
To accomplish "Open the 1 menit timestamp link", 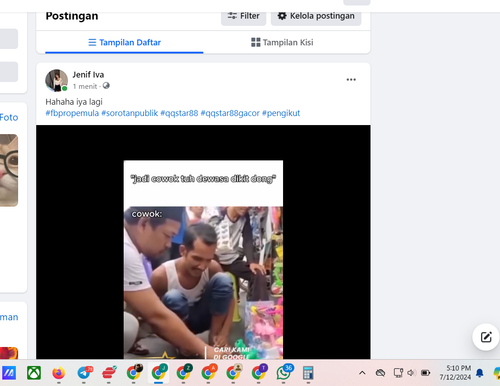I will pyautogui.click(x=85, y=86).
